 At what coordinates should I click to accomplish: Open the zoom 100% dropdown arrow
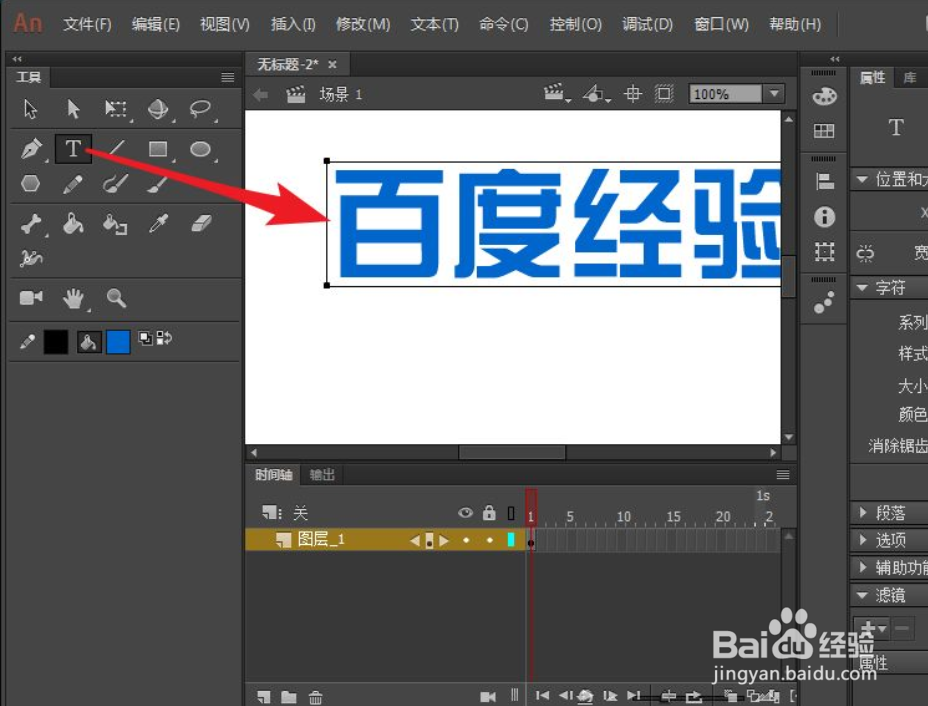[774, 94]
